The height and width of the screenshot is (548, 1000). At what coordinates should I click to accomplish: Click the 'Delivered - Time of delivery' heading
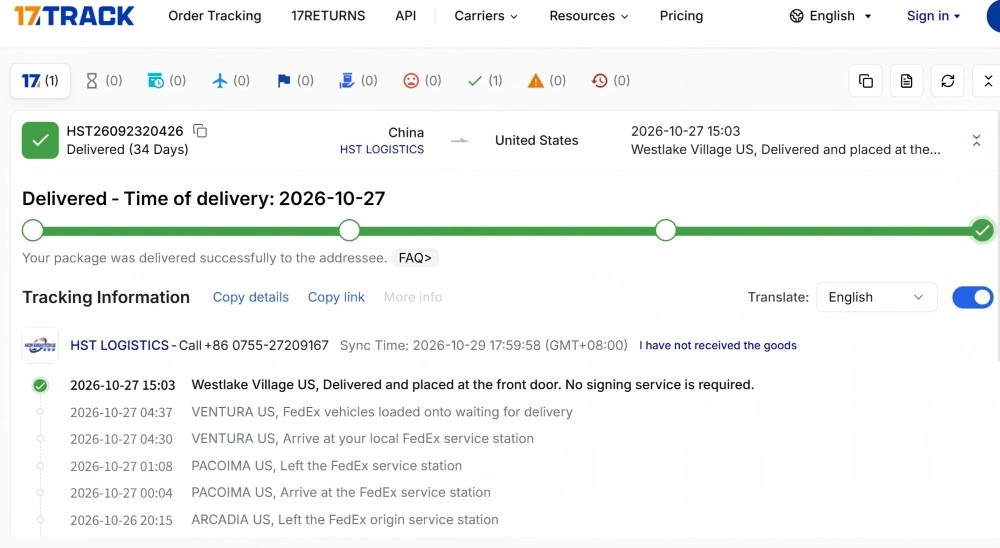tap(203, 198)
